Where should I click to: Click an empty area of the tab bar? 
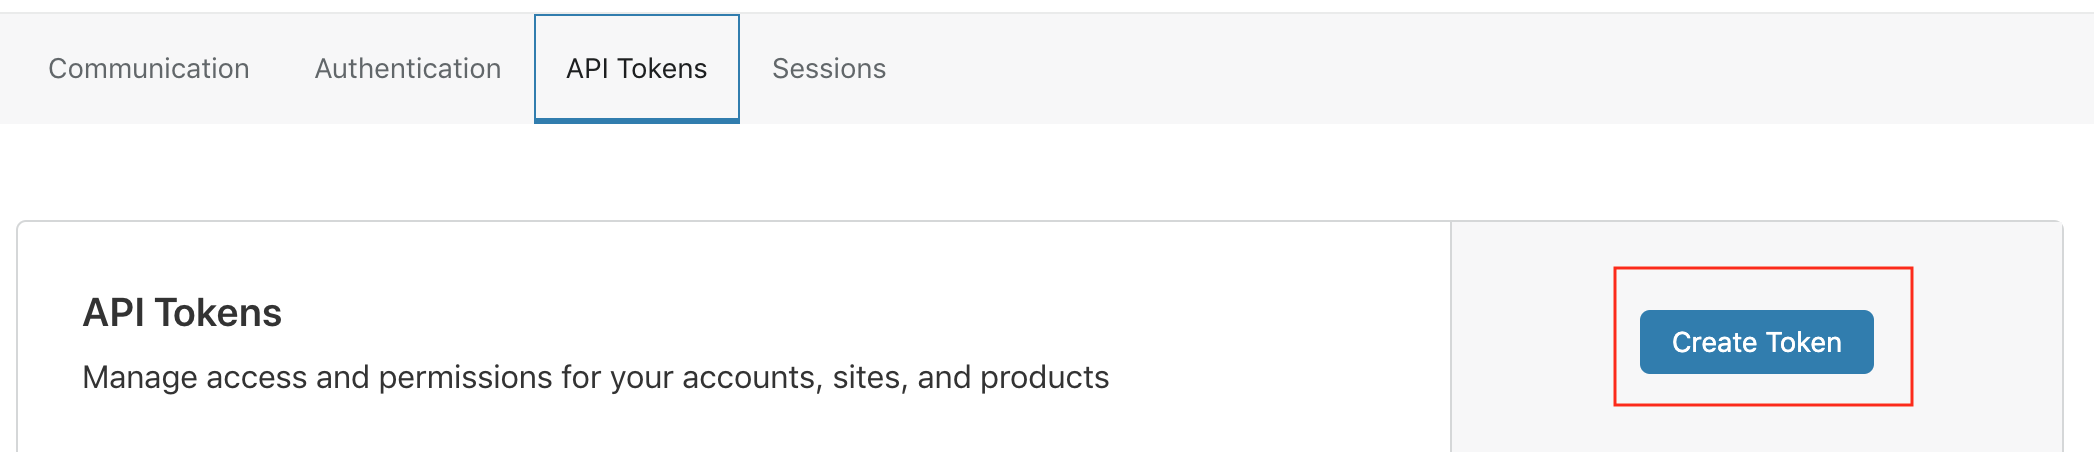click(1400, 69)
